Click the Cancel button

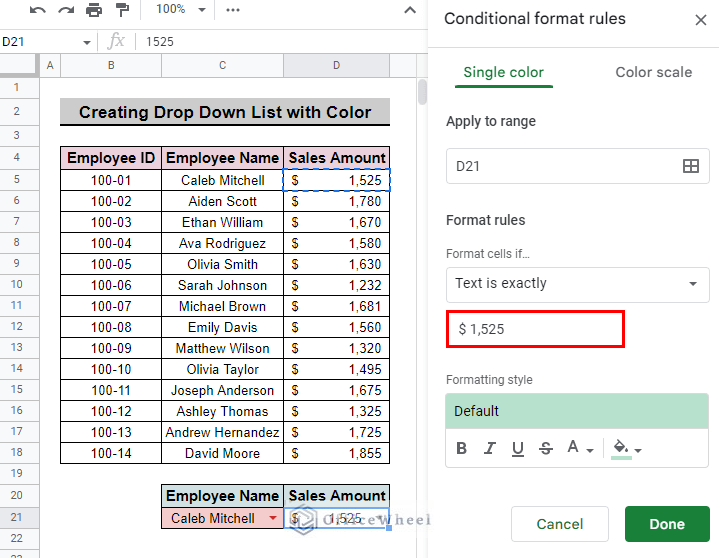[x=559, y=524]
